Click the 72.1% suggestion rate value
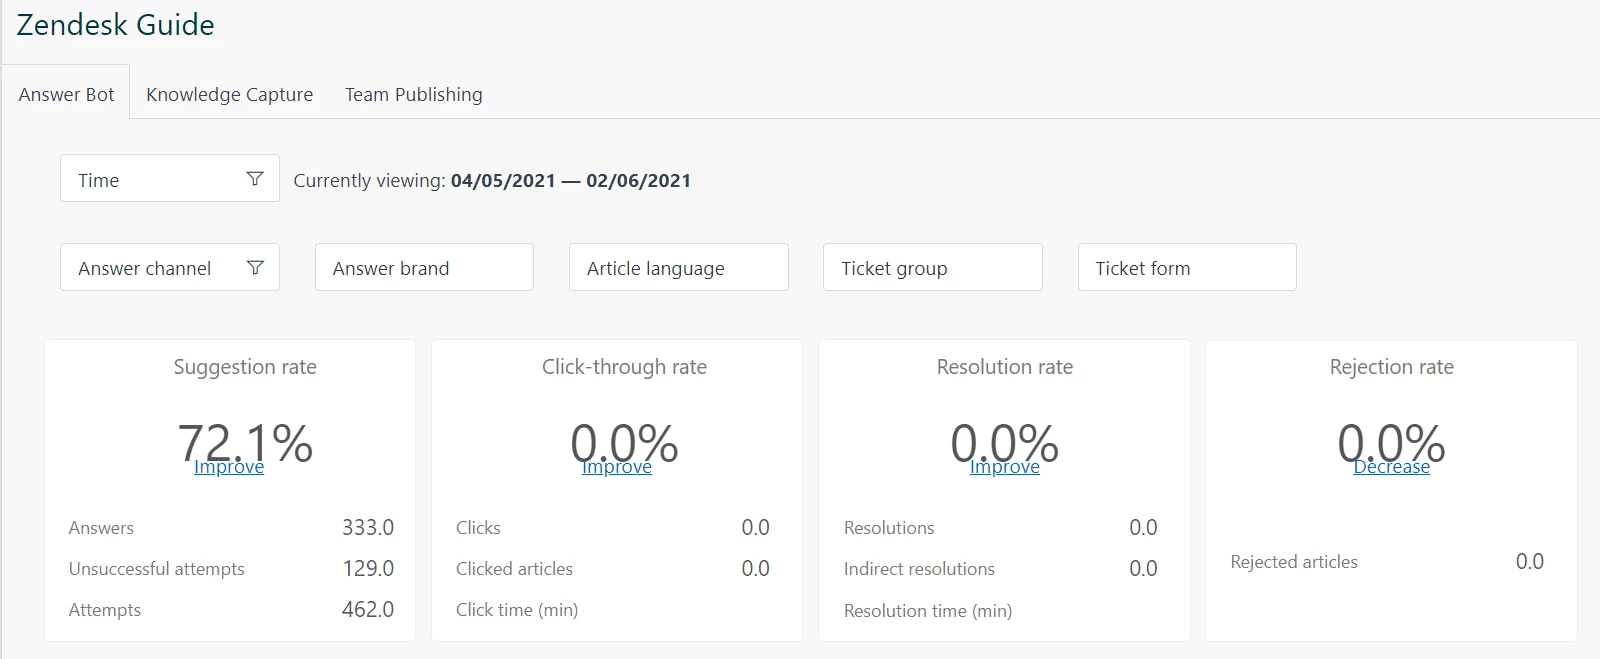The image size is (1600, 659). [246, 441]
